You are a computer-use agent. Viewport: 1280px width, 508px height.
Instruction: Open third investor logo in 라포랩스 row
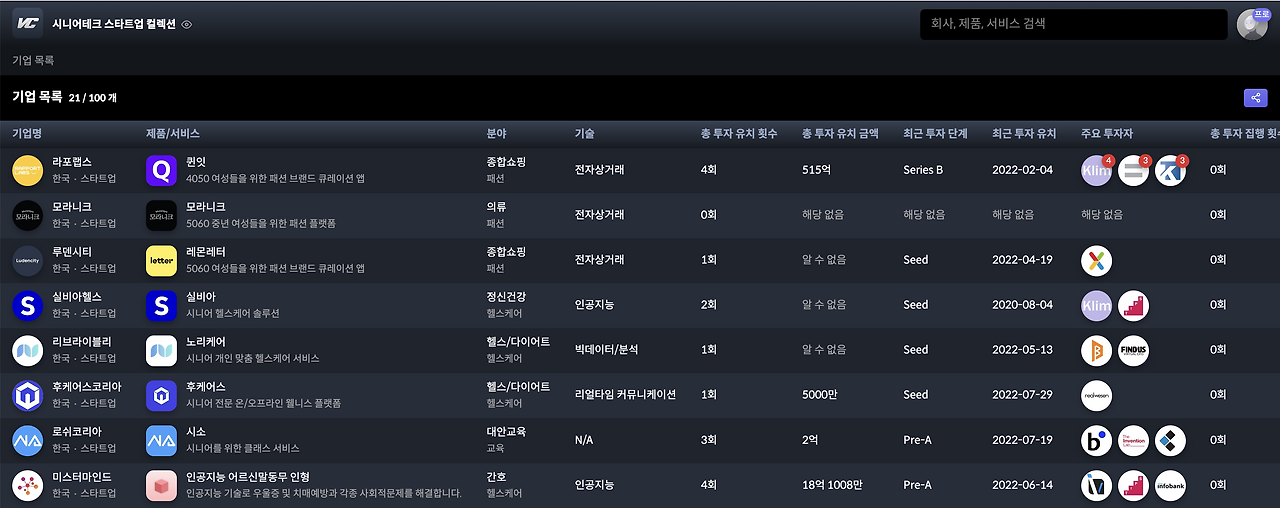[1171, 171]
